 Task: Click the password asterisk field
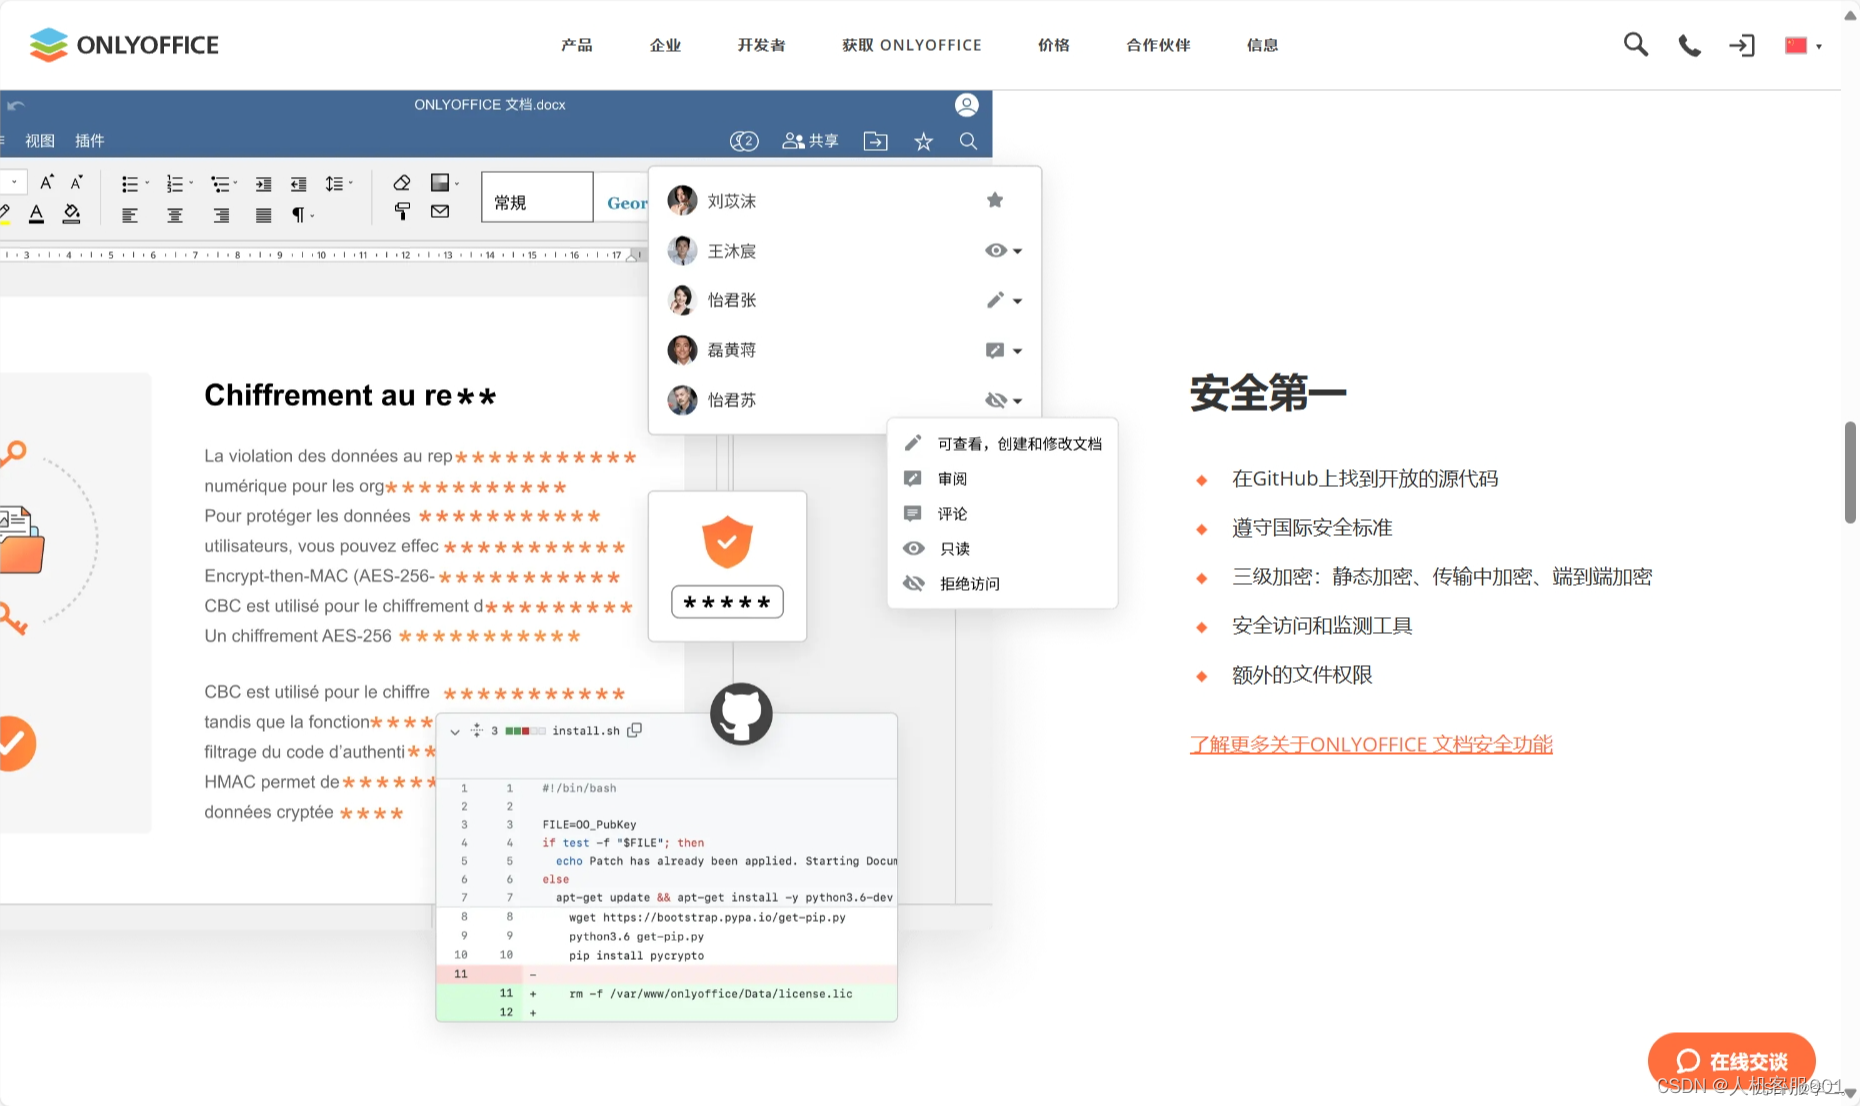tap(727, 602)
